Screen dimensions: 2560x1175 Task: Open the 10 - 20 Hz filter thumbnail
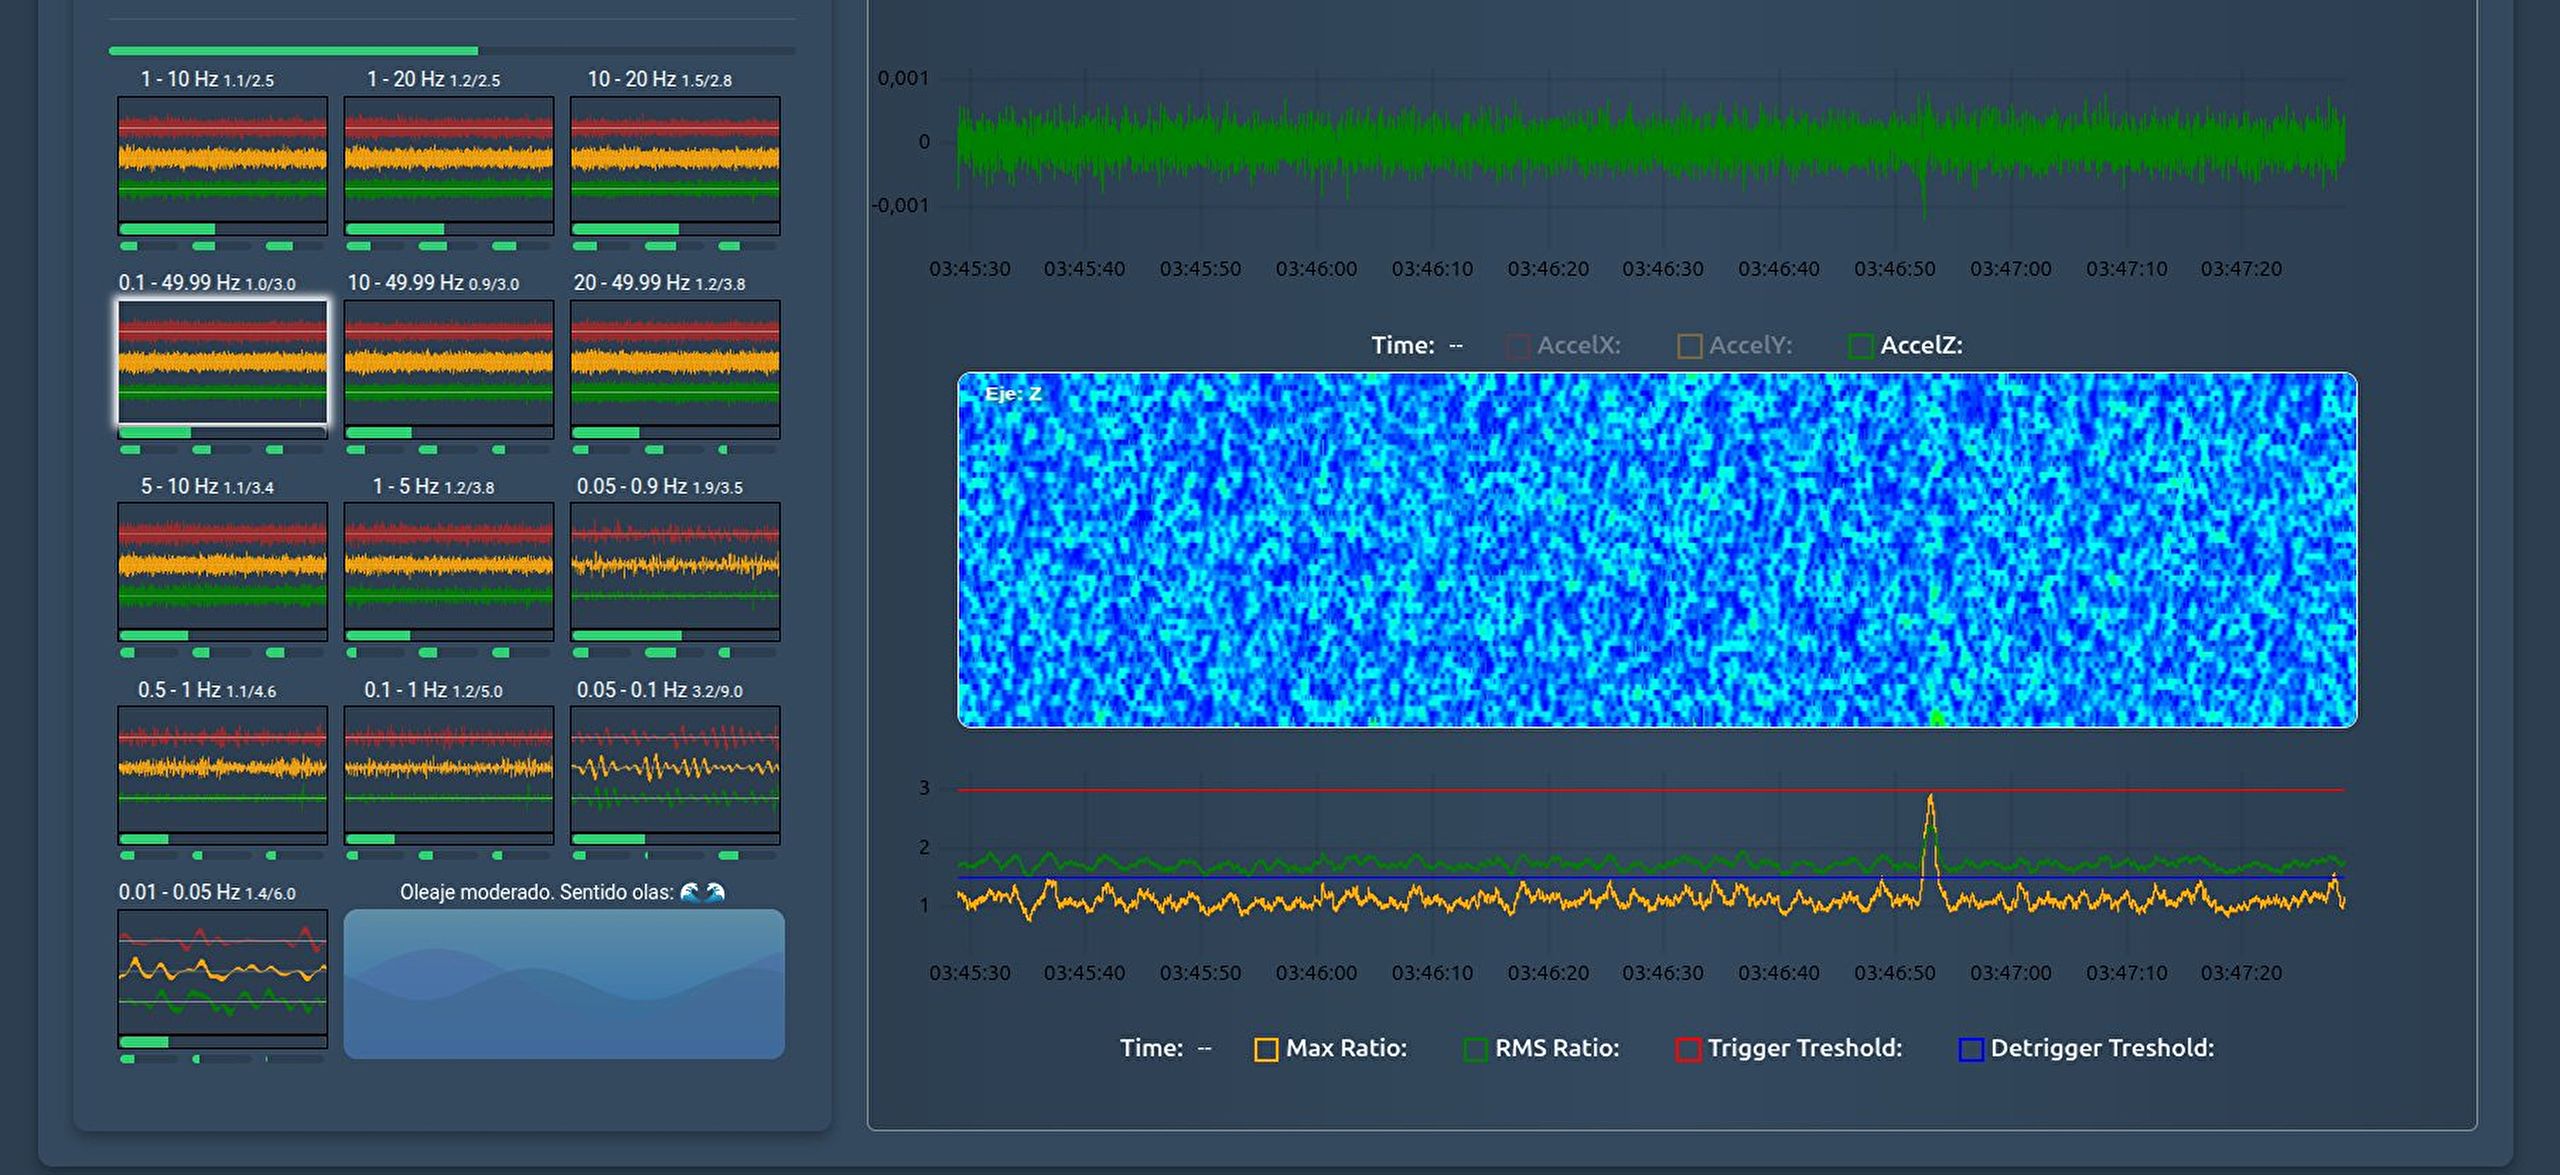[675, 158]
